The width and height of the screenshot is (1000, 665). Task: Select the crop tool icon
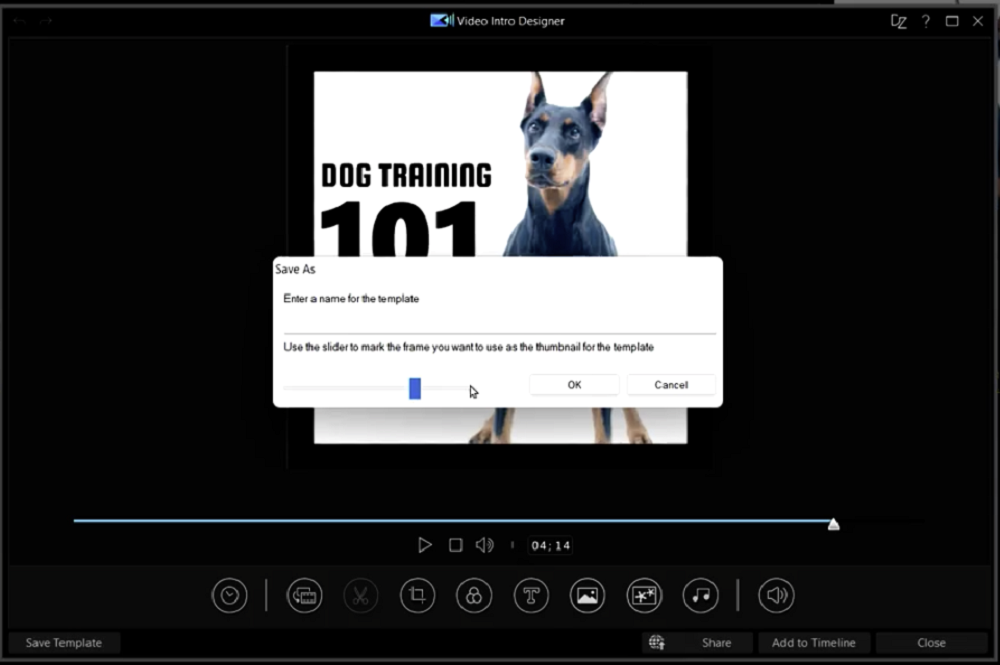pos(418,596)
